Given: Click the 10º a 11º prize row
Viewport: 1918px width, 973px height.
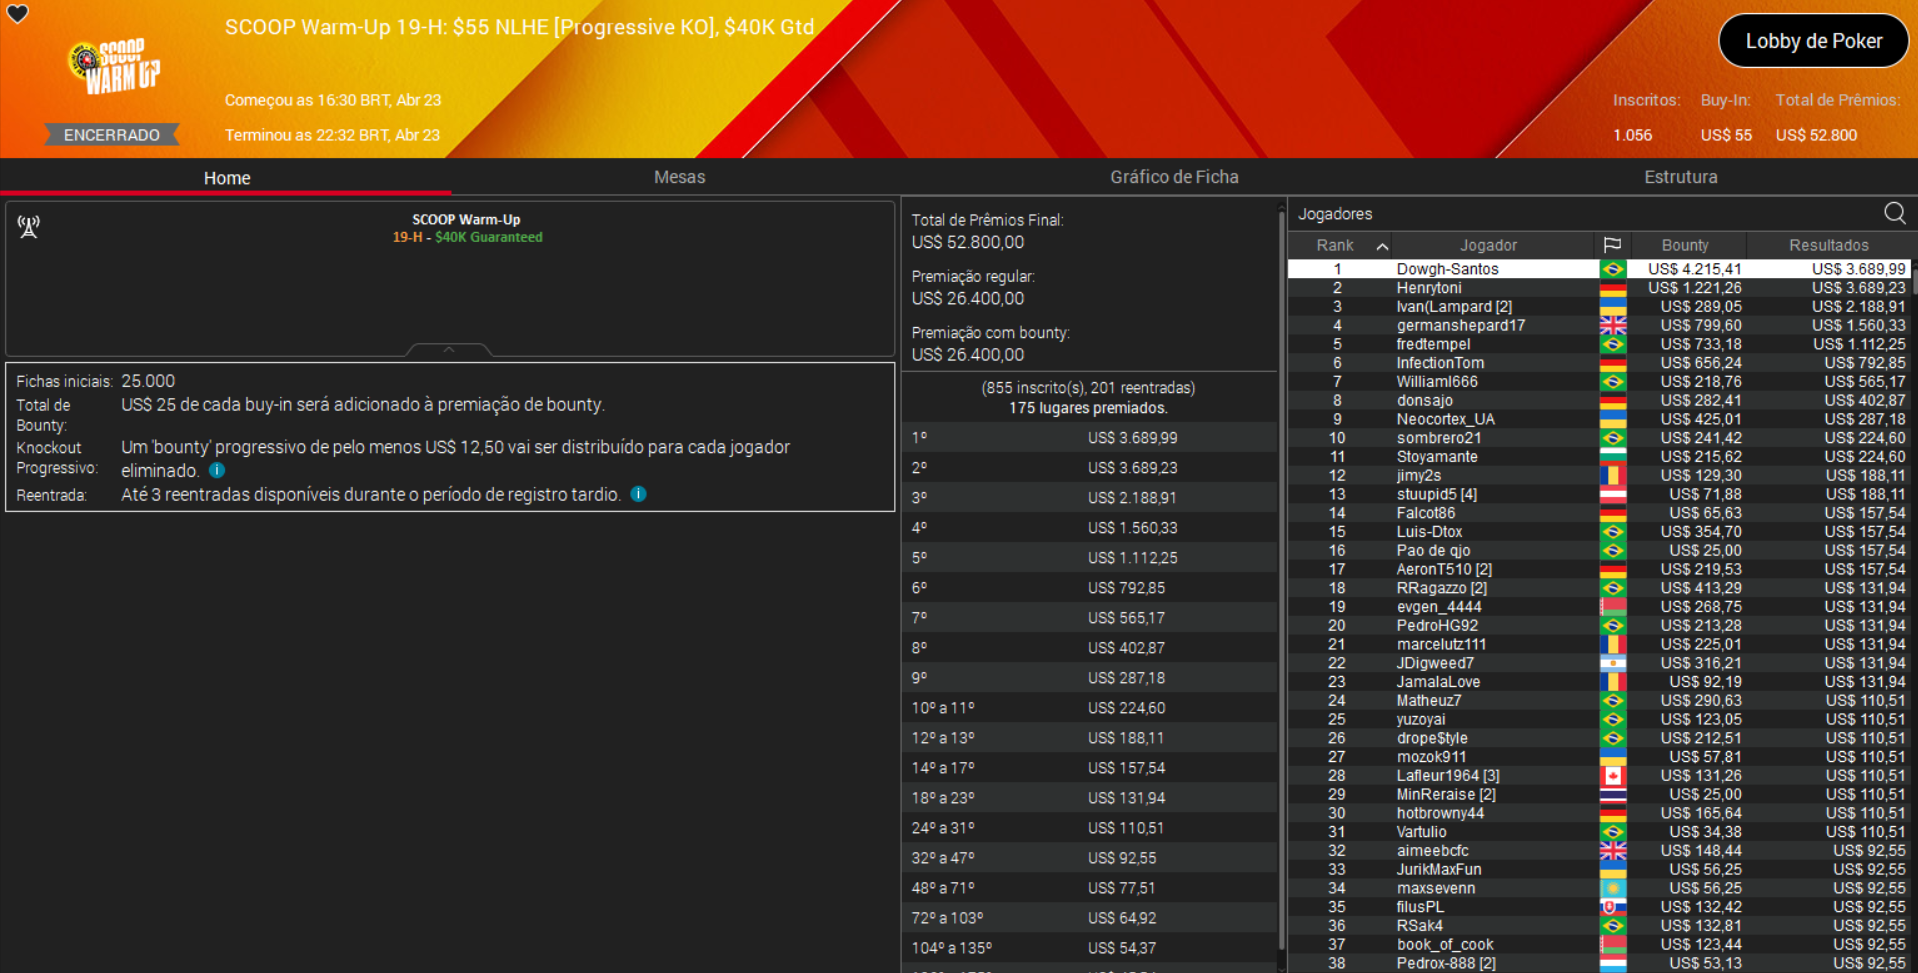Looking at the screenshot, I should (1089, 708).
